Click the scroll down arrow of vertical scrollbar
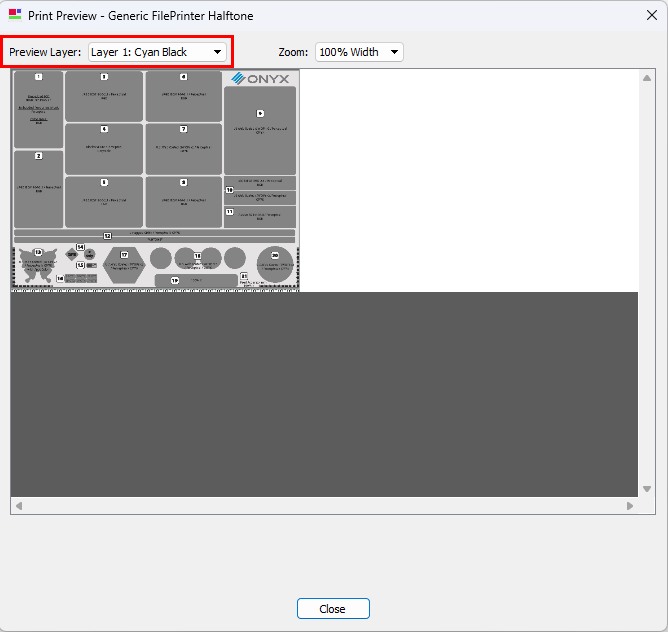The image size is (668, 632). (x=647, y=488)
